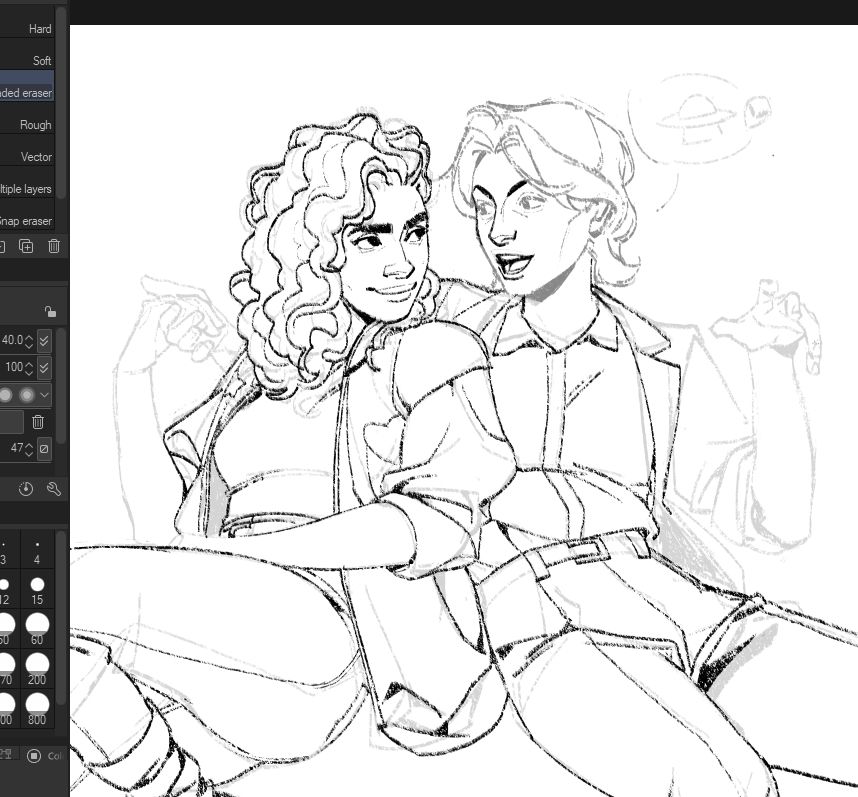858x797 pixels.
Task: Reset tool properties to initial settings
Action: (26, 489)
